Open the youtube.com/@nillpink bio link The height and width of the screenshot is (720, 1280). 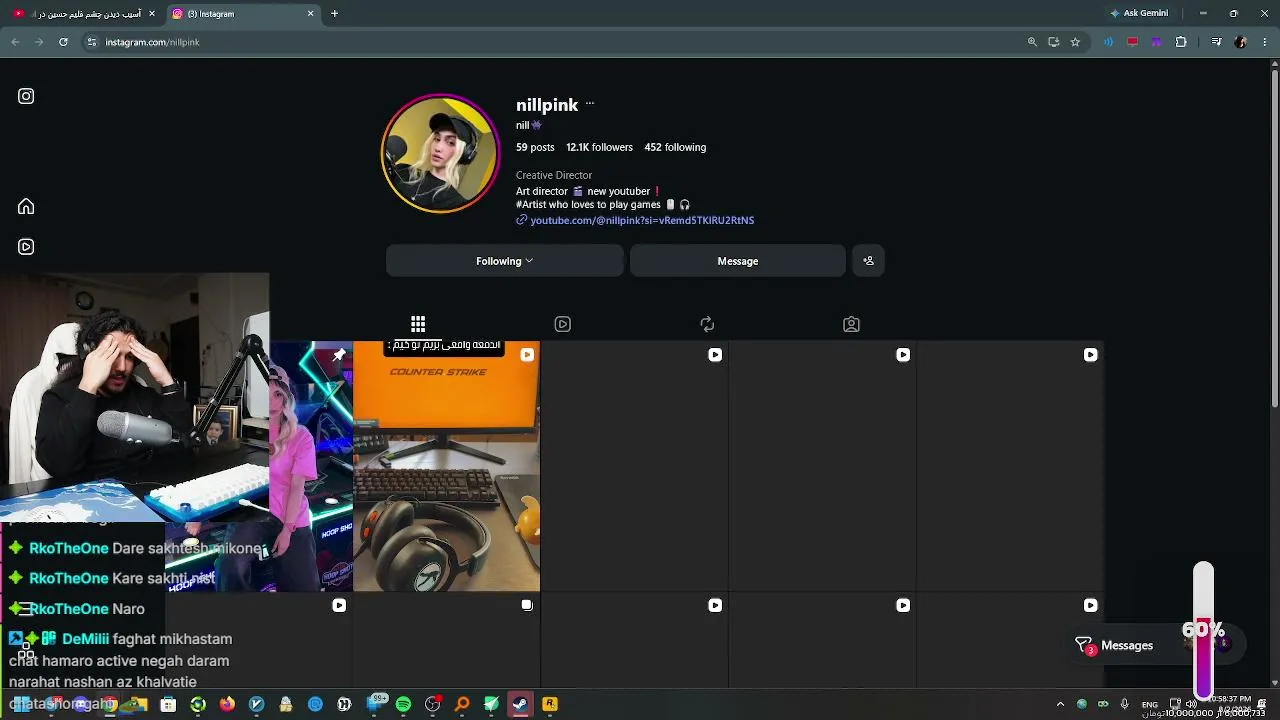click(x=642, y=220)
